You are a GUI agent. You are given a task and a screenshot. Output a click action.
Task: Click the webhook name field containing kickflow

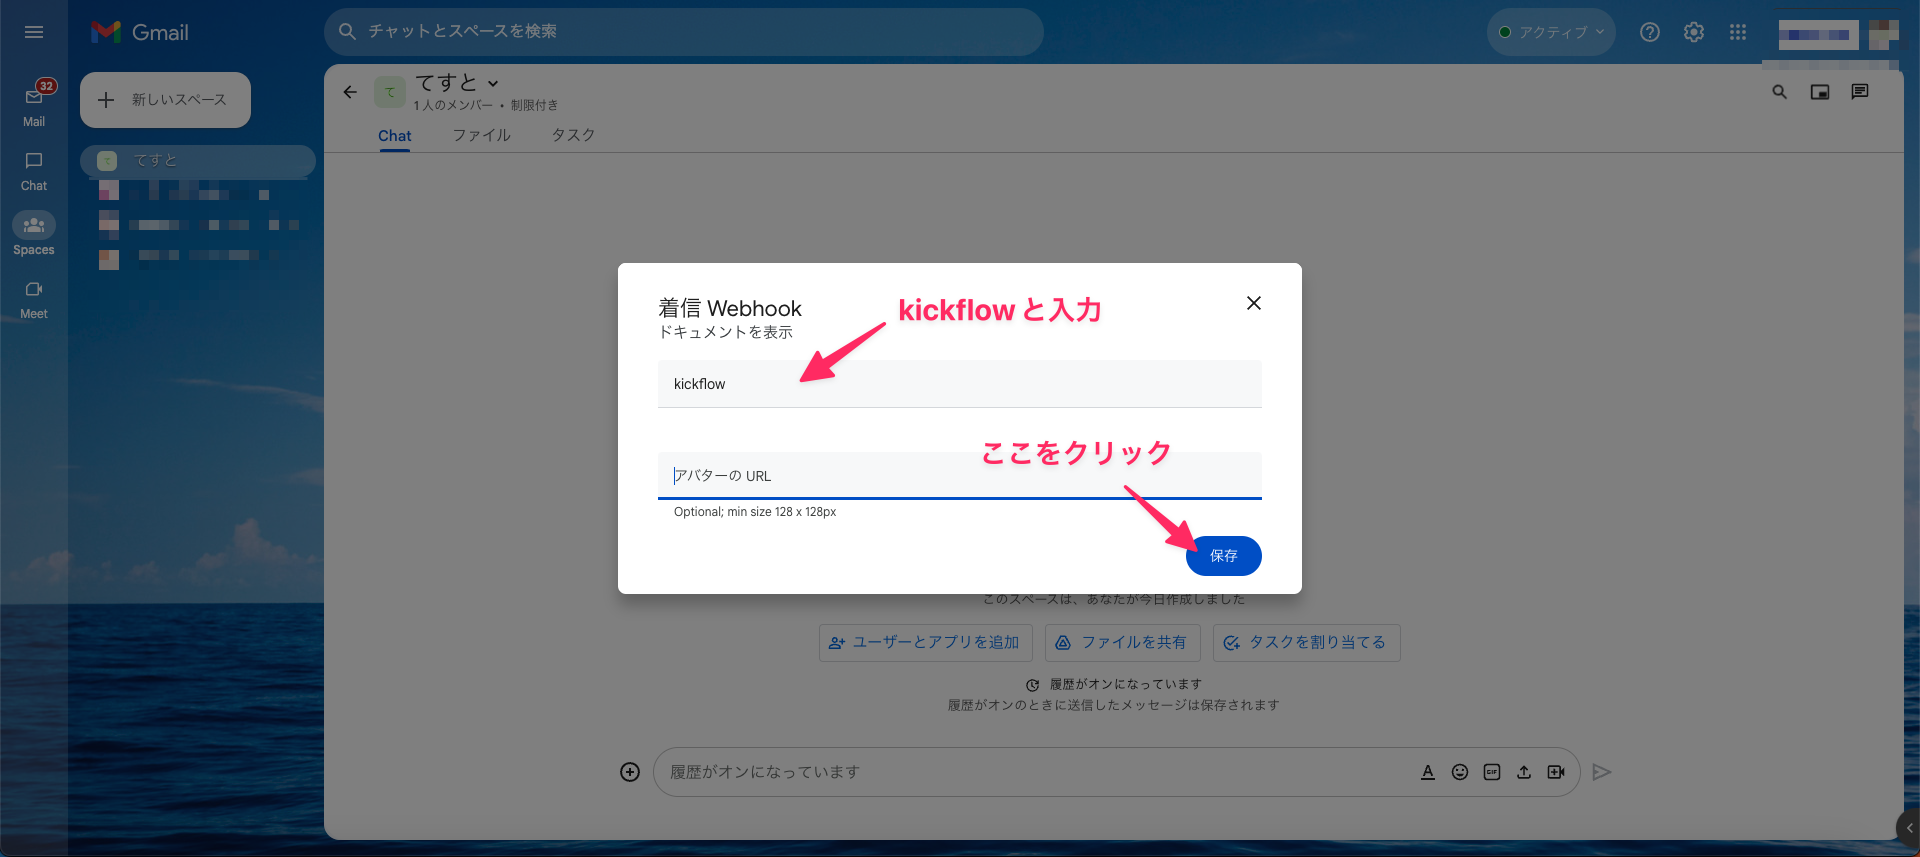pos(958,384)
